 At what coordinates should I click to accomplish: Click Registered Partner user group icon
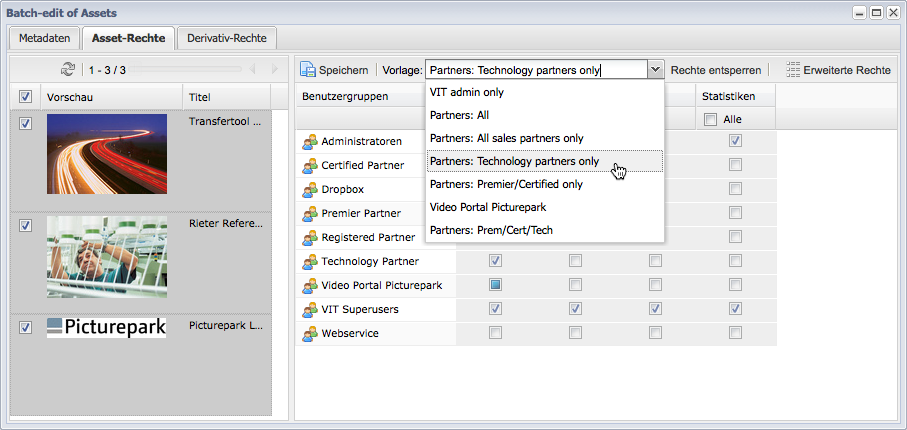tap(310, 237)
